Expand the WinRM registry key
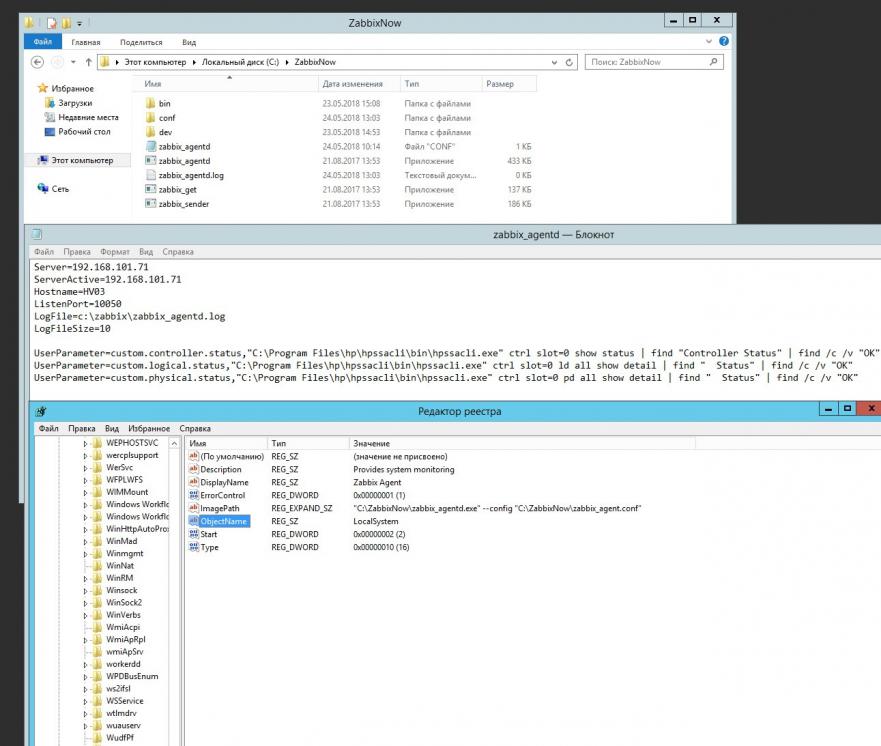The height and width of the screenshot is (746, 881). click(x=88, y=578)
